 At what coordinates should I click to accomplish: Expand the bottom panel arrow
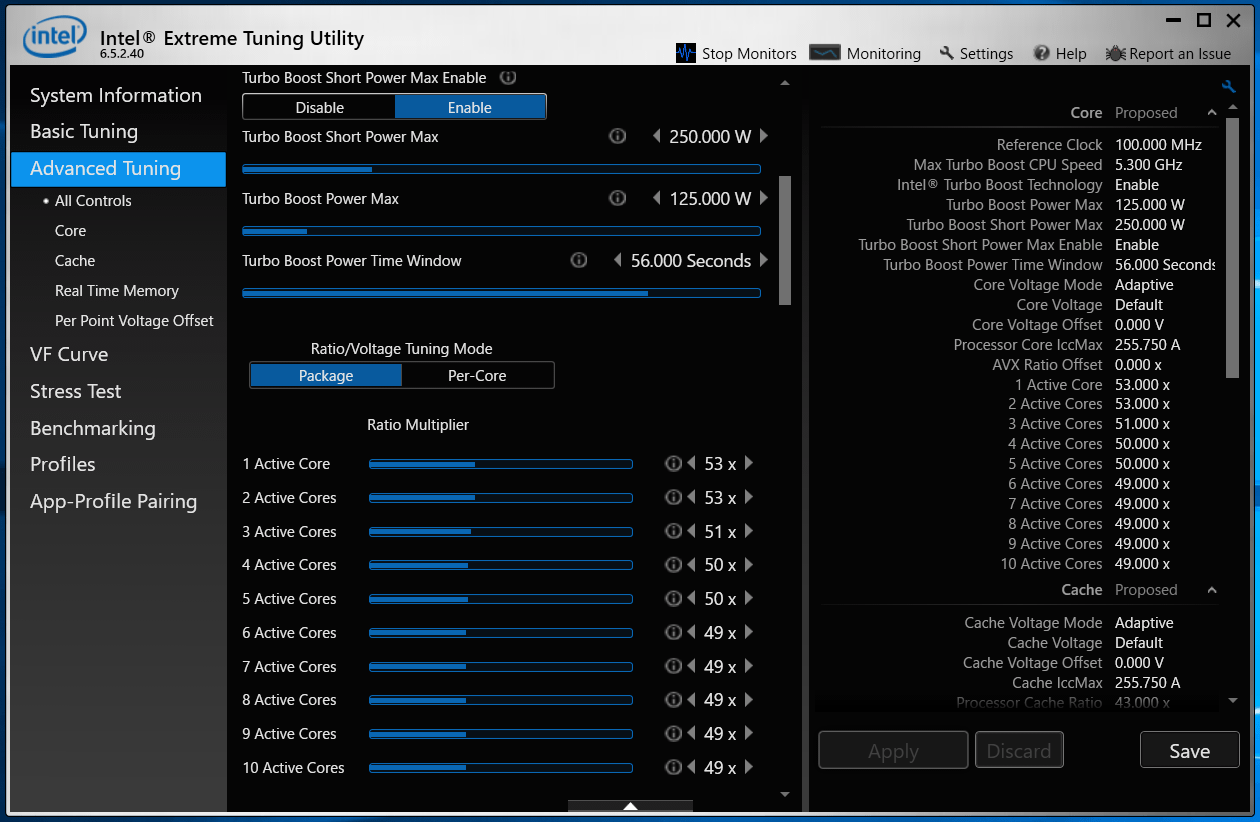(630, 806)
